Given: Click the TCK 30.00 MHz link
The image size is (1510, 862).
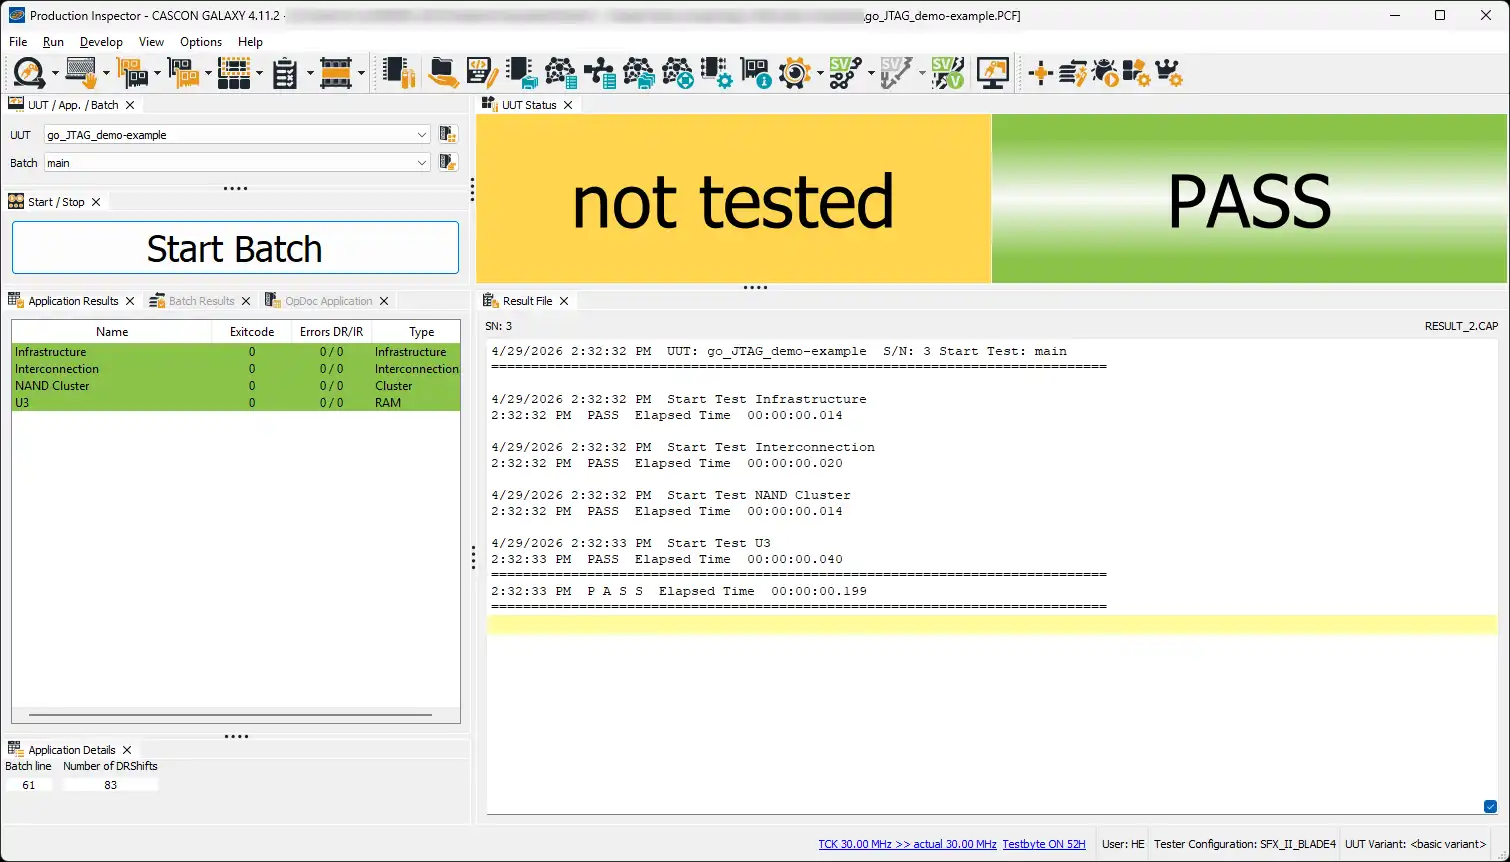Looking at the screenshot, I should (x=907, y=844).
